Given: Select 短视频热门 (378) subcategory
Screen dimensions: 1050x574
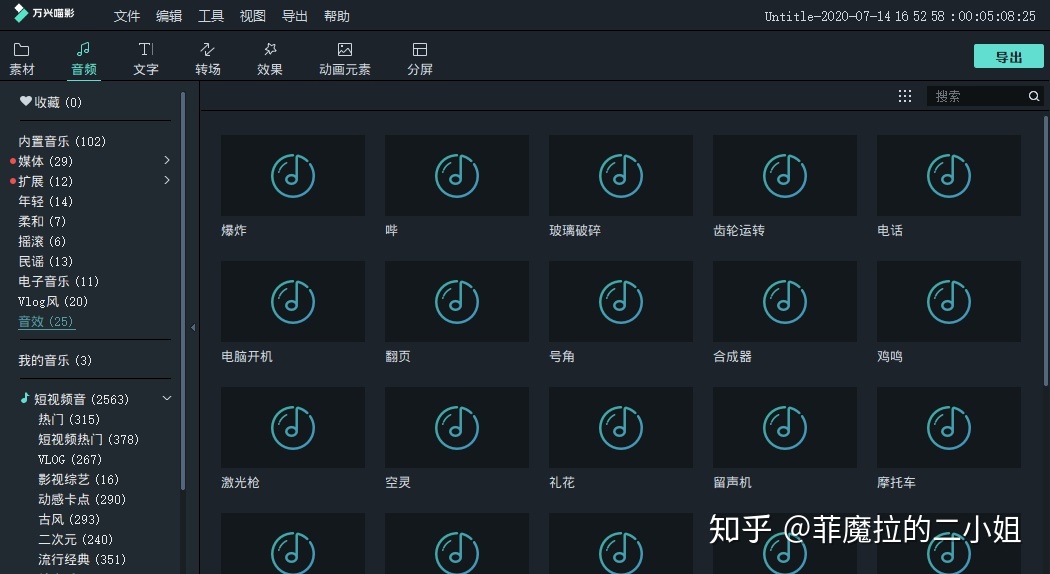Looking at the screenshot, I should (x=88, y=439).
